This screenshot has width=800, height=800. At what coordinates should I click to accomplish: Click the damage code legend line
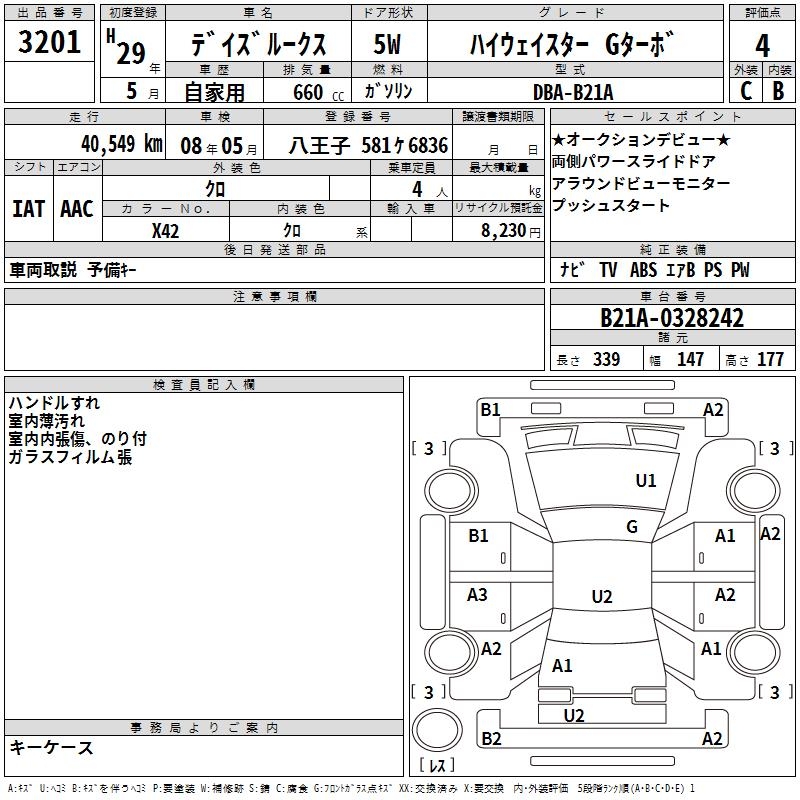pos(352,788)
